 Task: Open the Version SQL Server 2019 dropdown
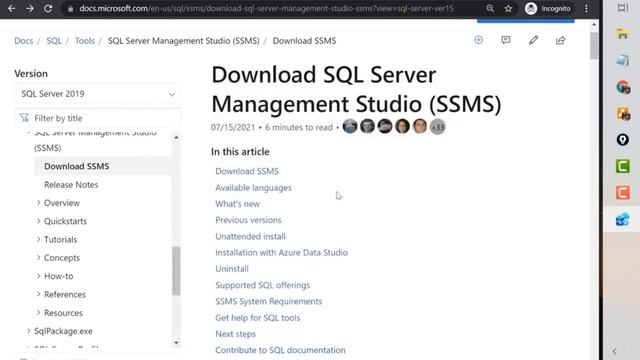click(97, 94)
